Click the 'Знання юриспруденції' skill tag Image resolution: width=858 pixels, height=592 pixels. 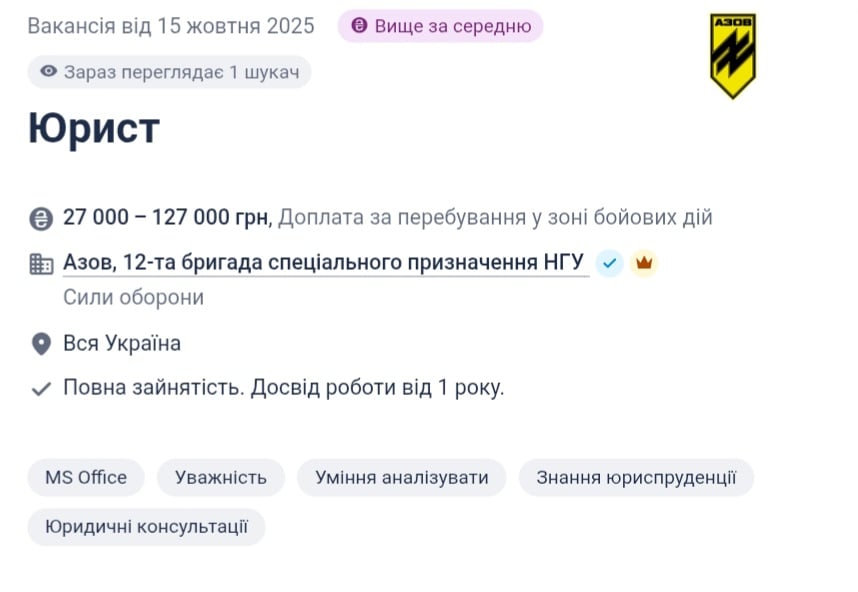click(637, 477)
